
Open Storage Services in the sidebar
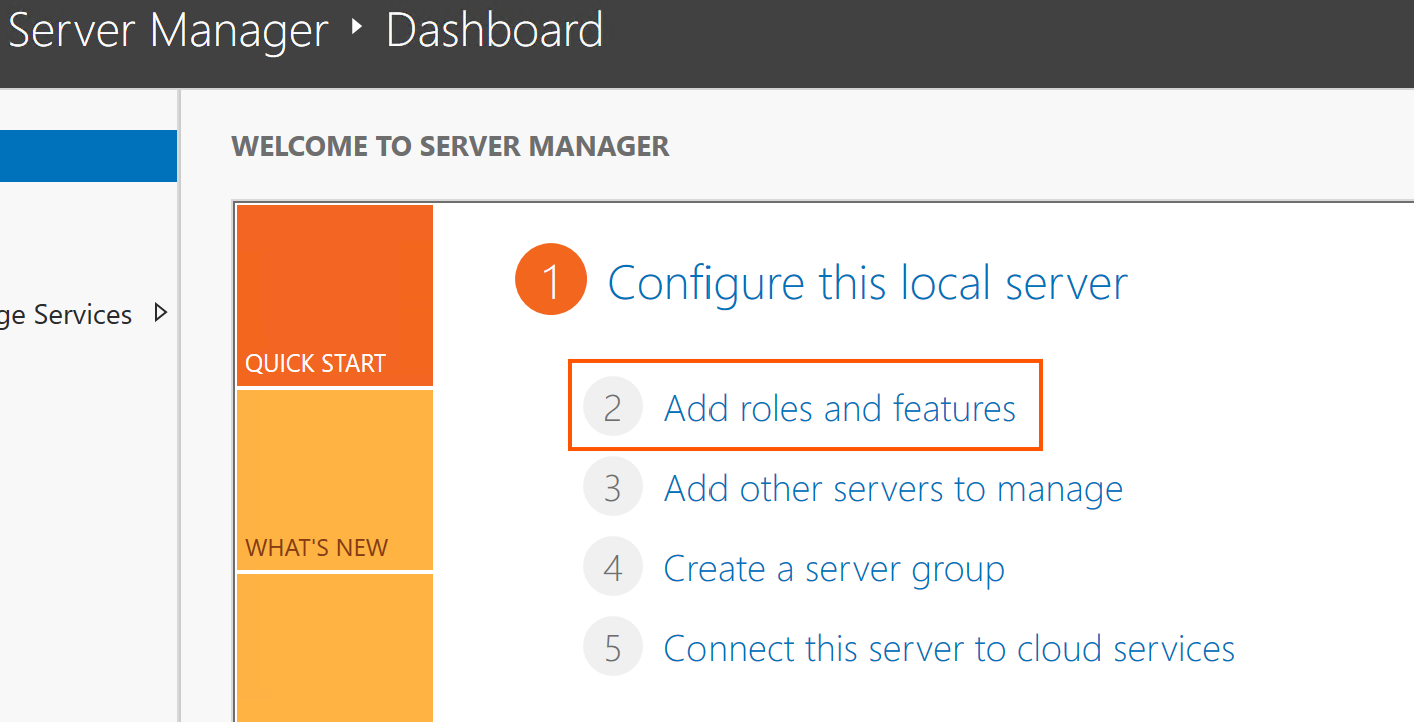tap(66, 315)
